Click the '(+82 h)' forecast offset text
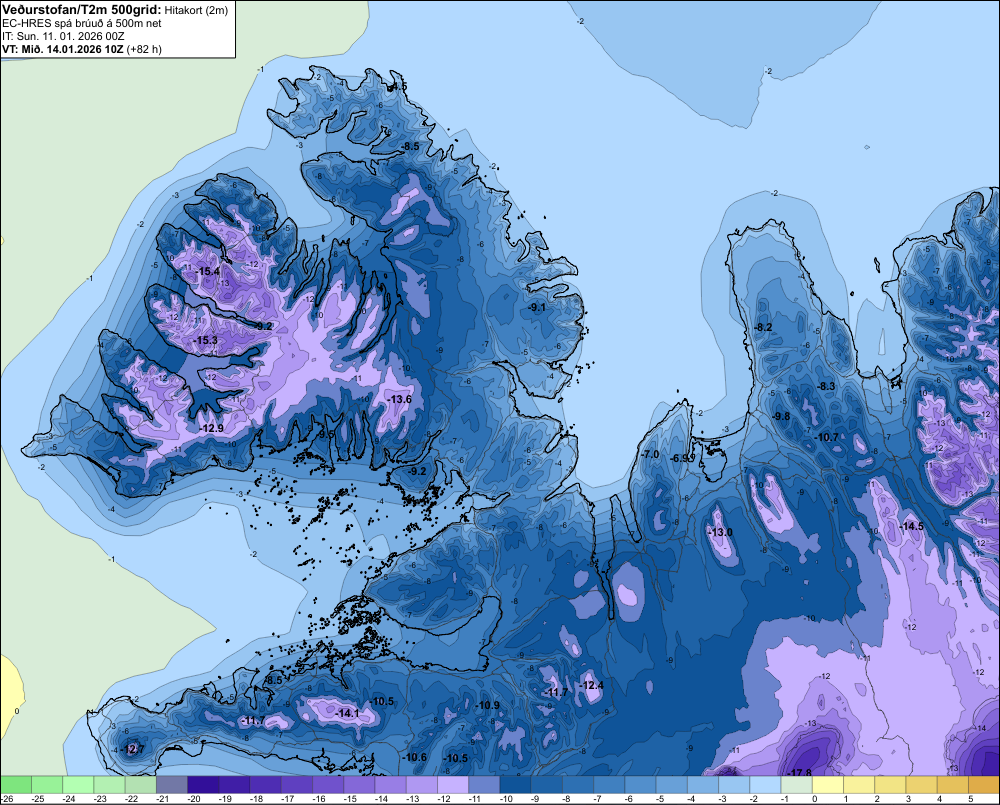The width and height of the screenshot is (1000, 805). [144, 49]
